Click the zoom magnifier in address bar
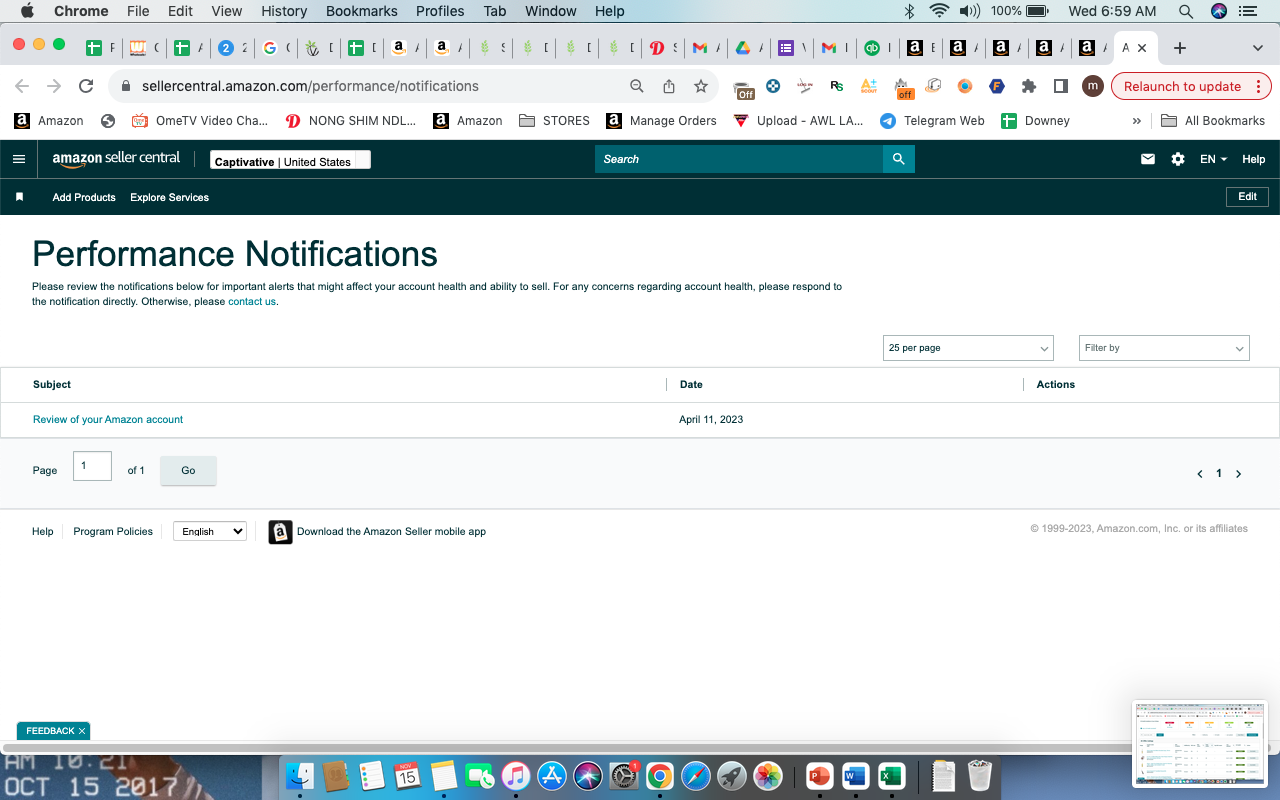The width and height of the screenshot is (1280, 800). pos(637,86)
